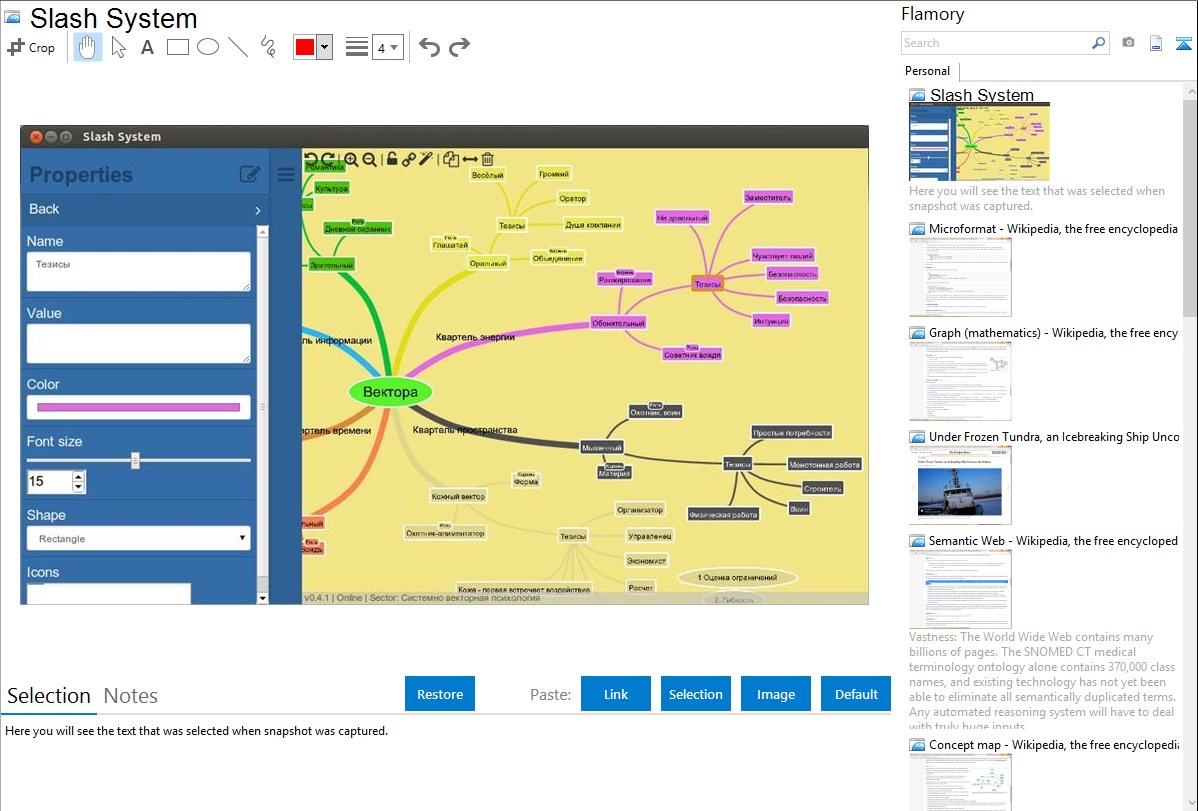Activate the hand pan tool
The height and width of the screenshot is (811, 1198).
87,47
